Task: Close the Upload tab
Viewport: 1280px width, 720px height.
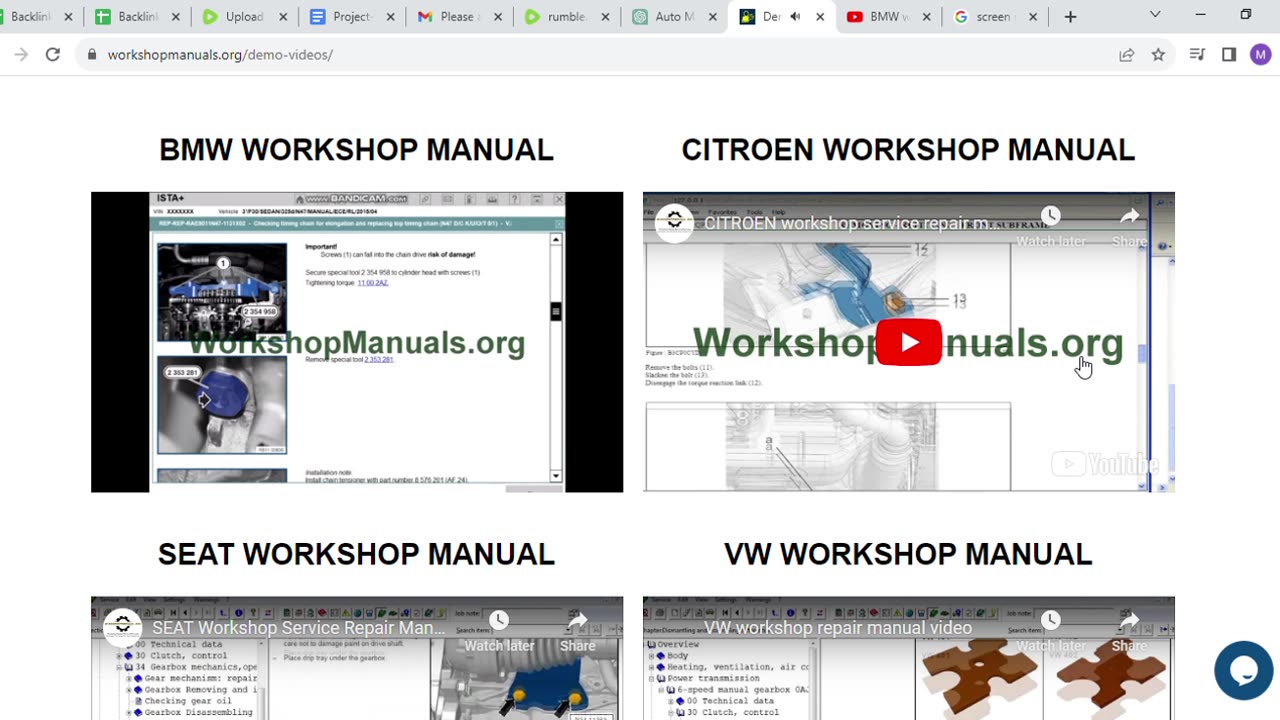Action: [282, 16]
